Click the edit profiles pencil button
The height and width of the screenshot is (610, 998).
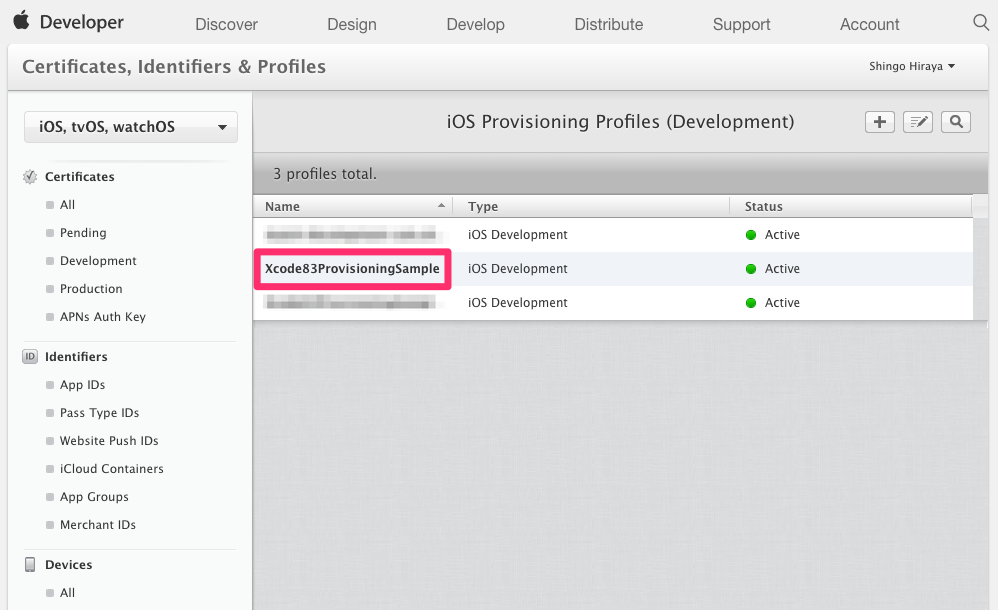click(918, 122)
